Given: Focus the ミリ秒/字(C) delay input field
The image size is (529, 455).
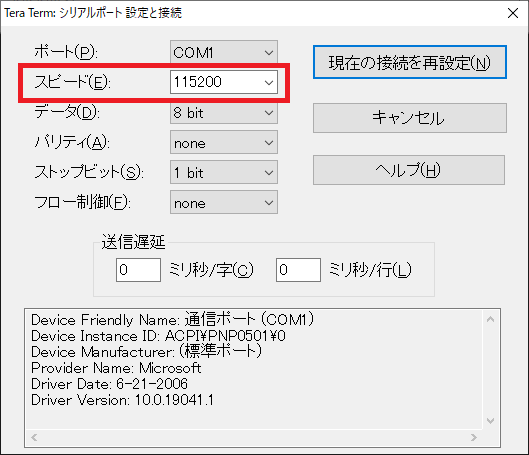Looking at the screenshot, I should click(x=138, y=270).
